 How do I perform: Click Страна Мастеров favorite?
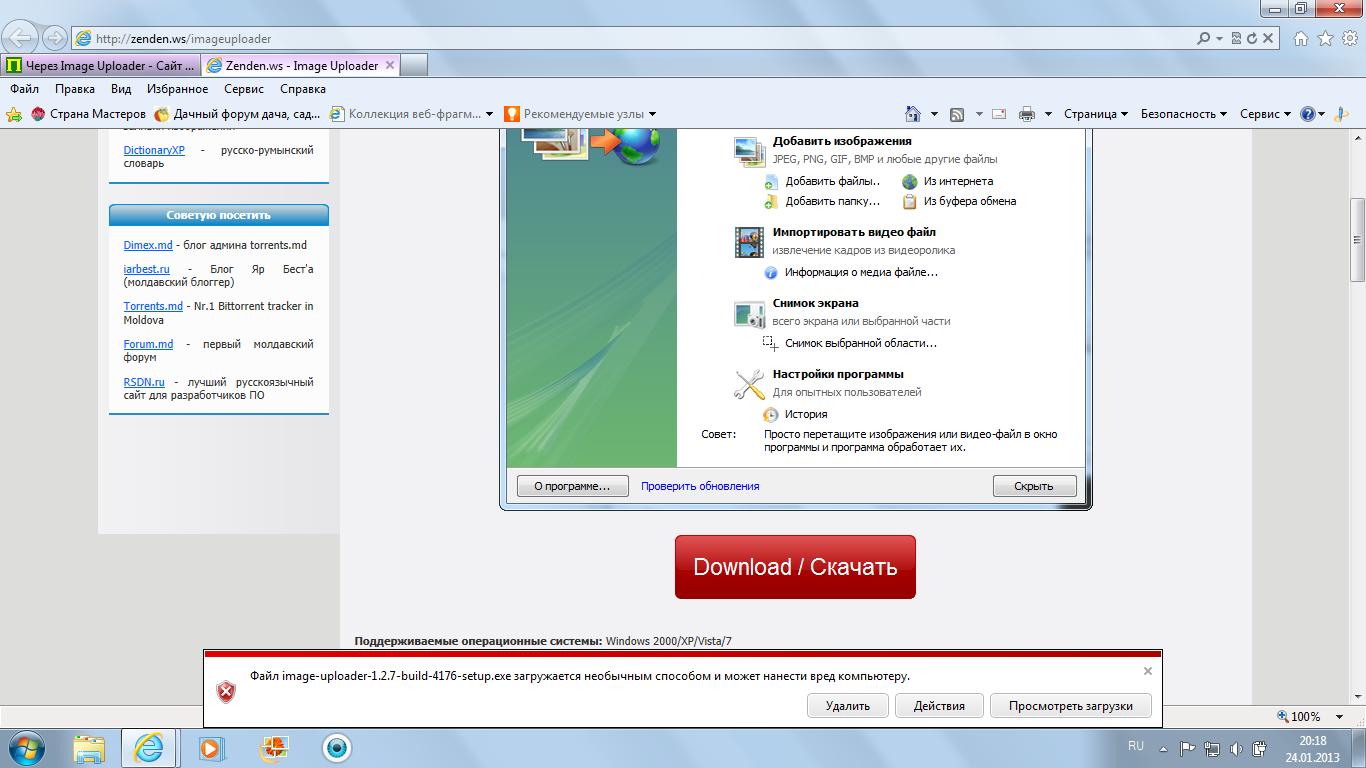pos(88,114)
